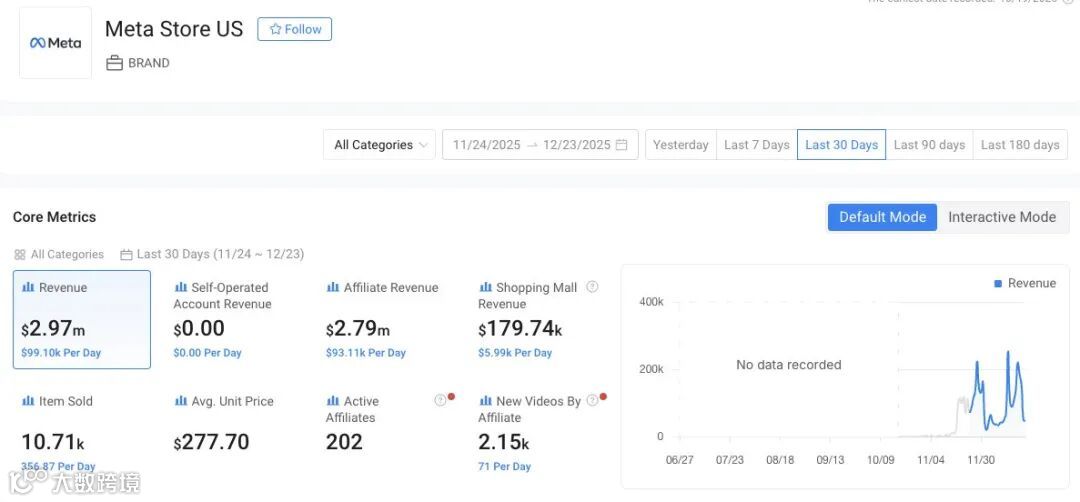1080x502 pixels.
Task: Select the Active Affiliates label
Action: (352, 409)
